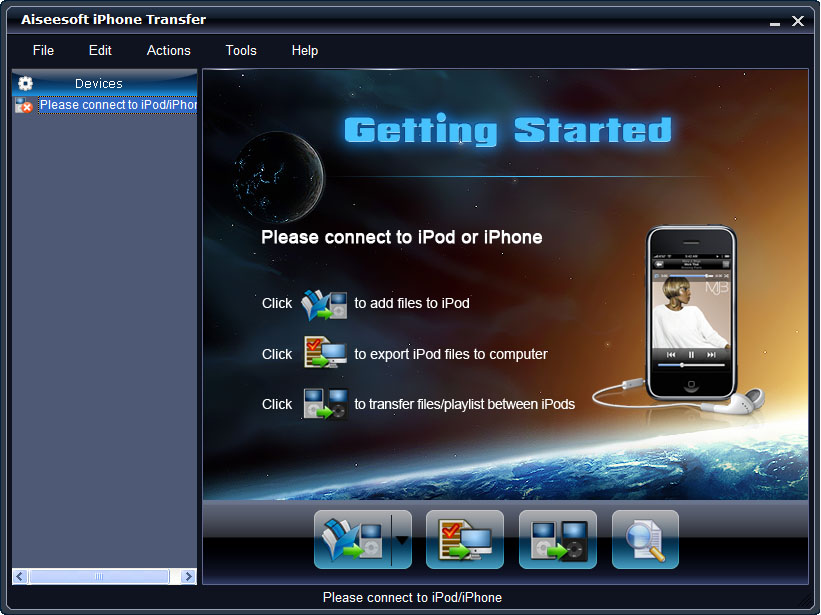Select the export iPod files to computer toolbar icon

(x=464, y=539)
